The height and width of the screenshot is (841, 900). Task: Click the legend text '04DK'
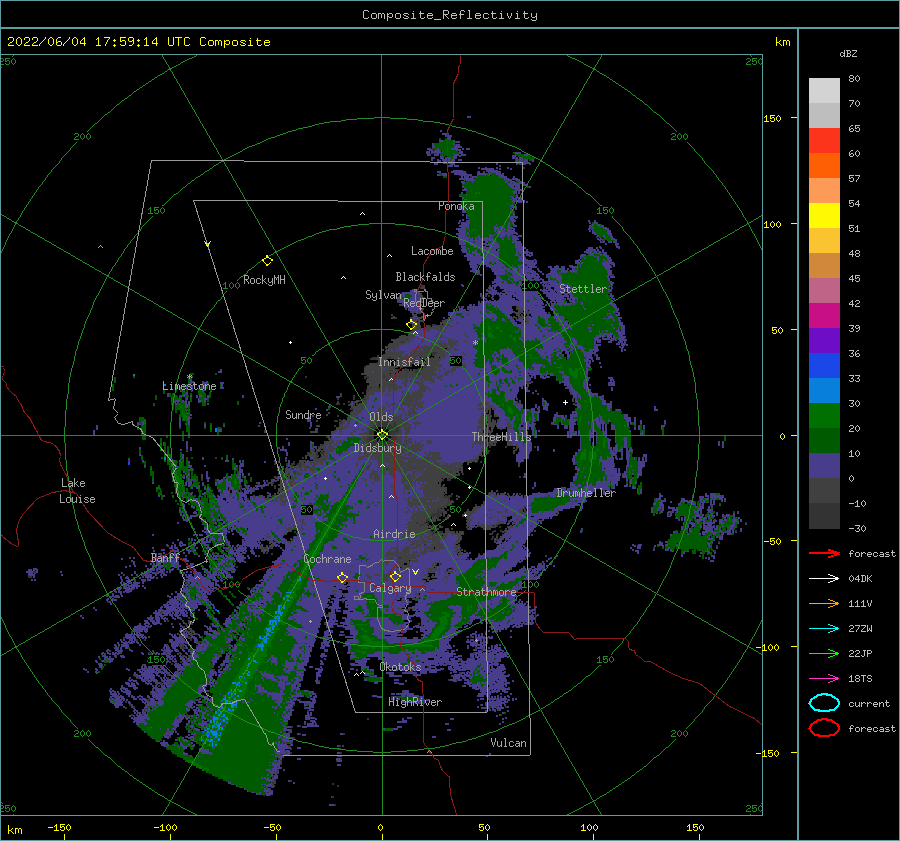pos(860,579)
